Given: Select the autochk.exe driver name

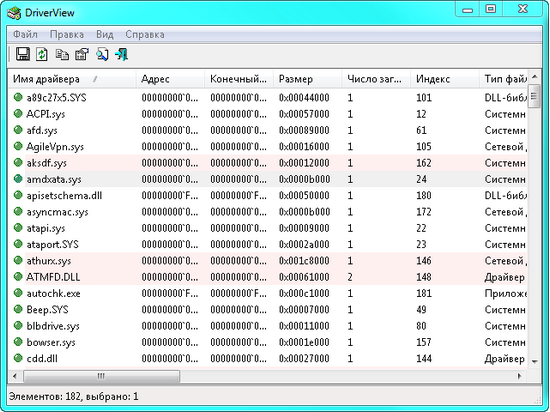Looking at the screenshot, I should coord(53,293).
